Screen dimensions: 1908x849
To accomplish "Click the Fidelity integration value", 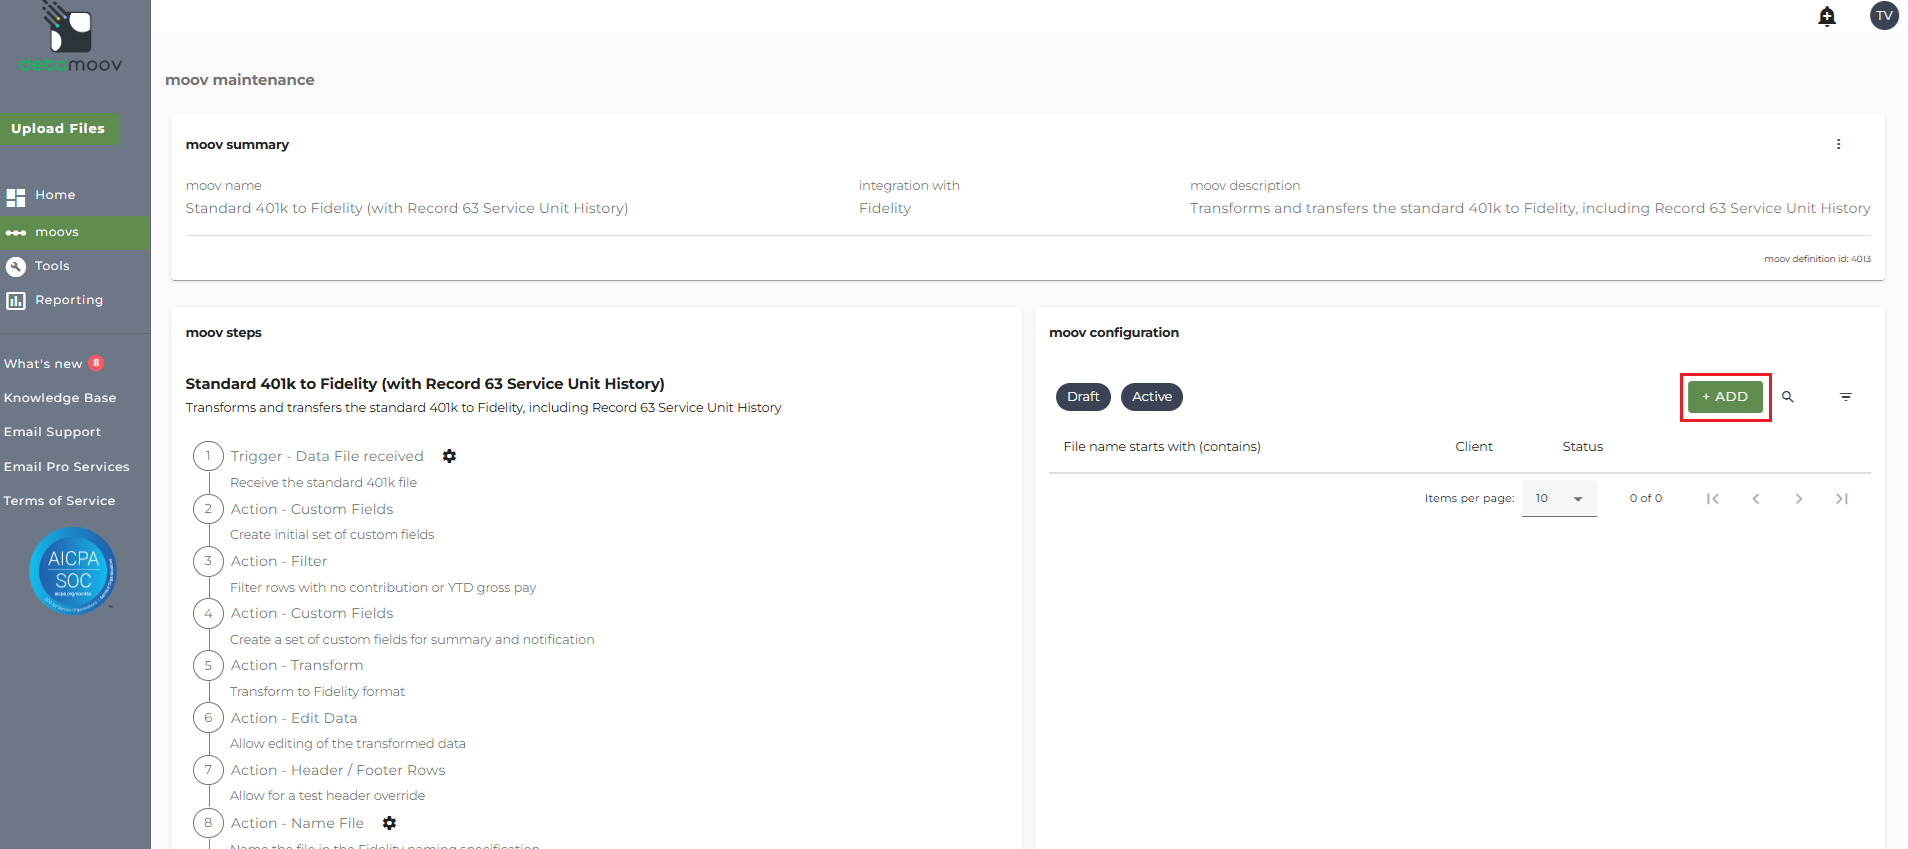I will point(885,208).
